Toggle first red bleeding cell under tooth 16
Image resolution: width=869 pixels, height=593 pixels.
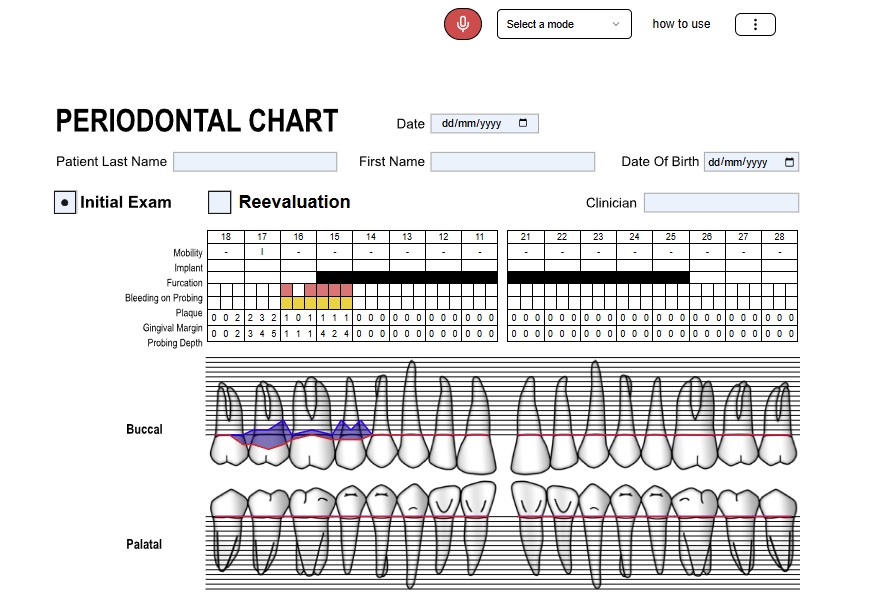[287, 290]
